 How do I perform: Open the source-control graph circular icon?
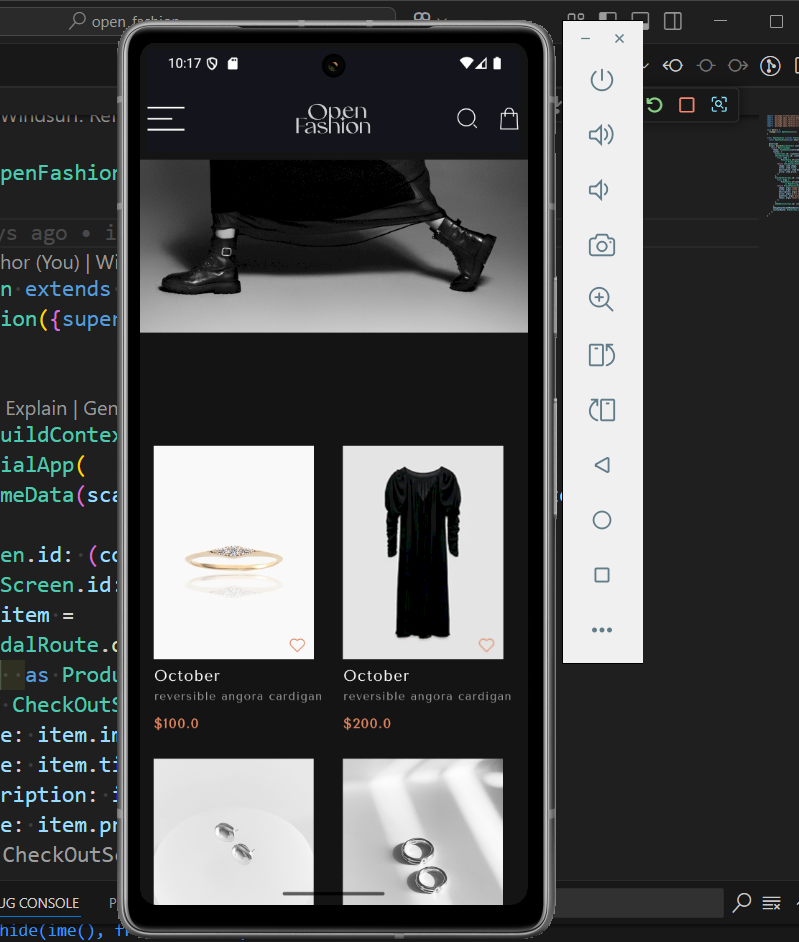[770, 65]
